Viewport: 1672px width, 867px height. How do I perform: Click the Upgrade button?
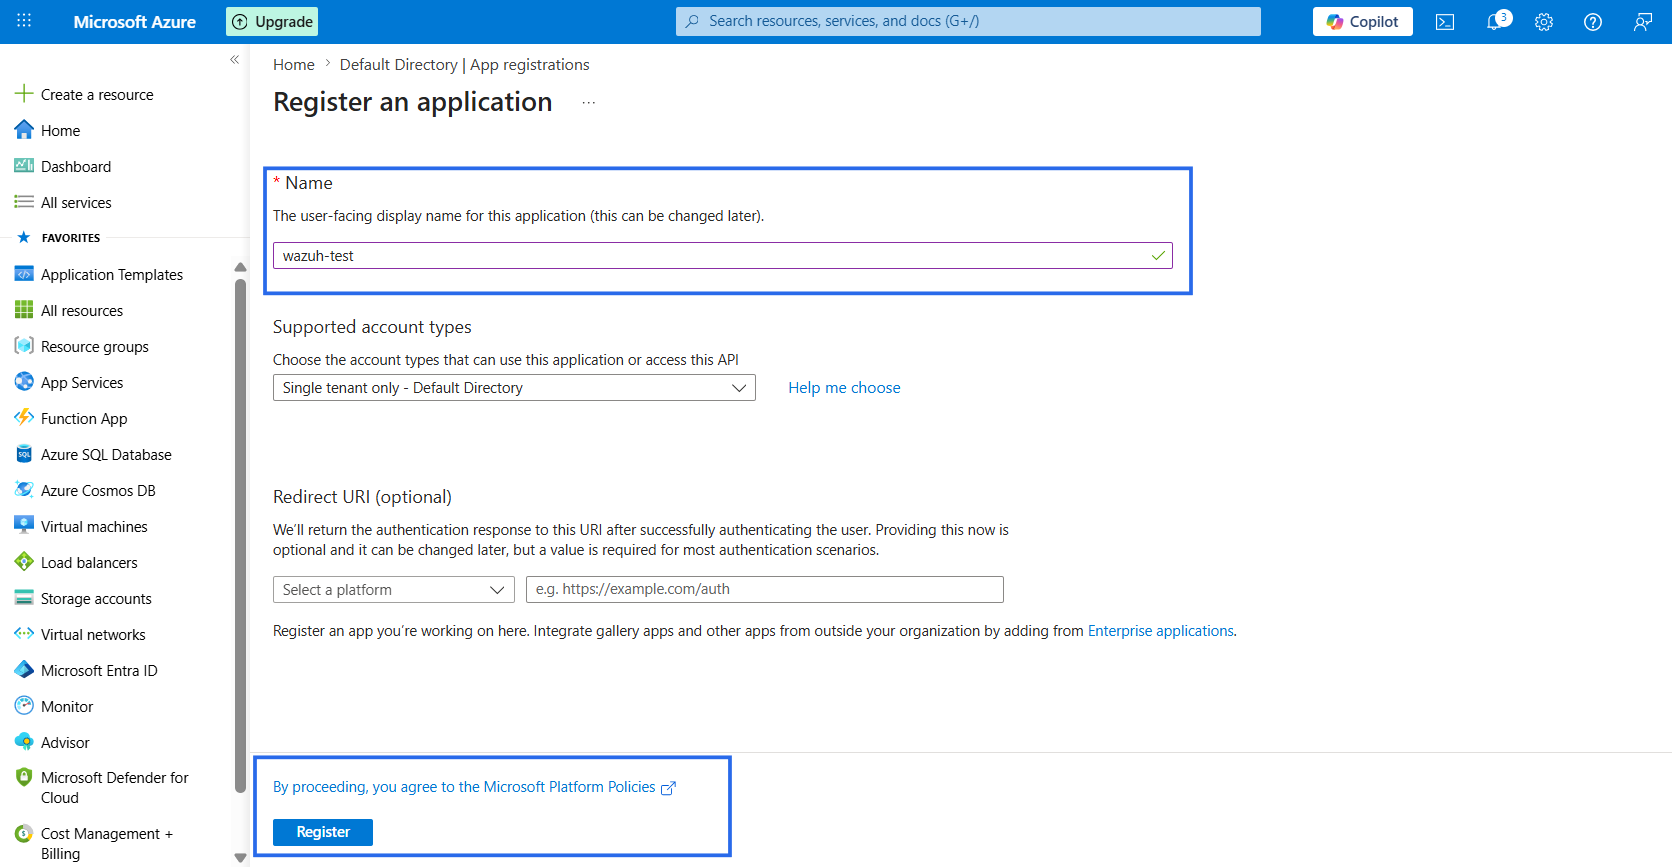click(x=272, y=21)
